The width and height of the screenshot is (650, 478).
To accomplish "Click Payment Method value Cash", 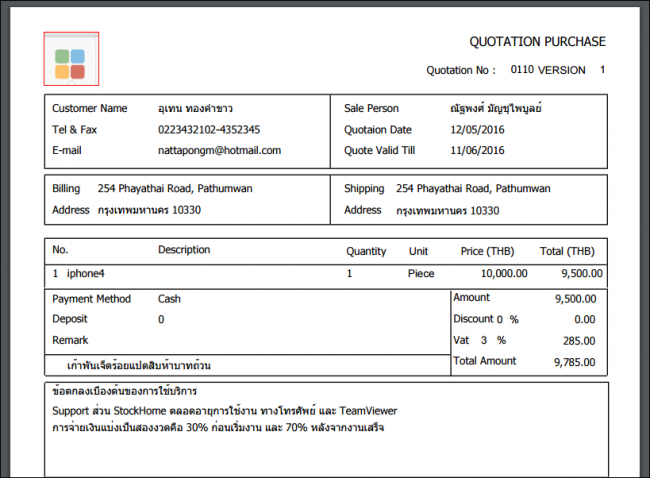I will click(x=169, y=299).
